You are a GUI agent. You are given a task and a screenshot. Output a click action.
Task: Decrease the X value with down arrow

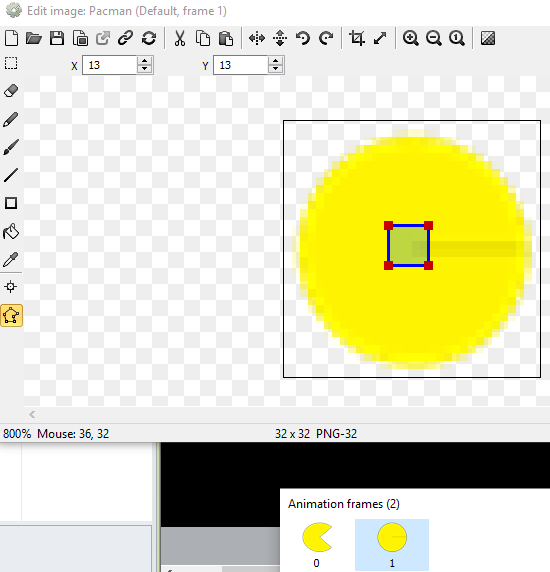145,69
